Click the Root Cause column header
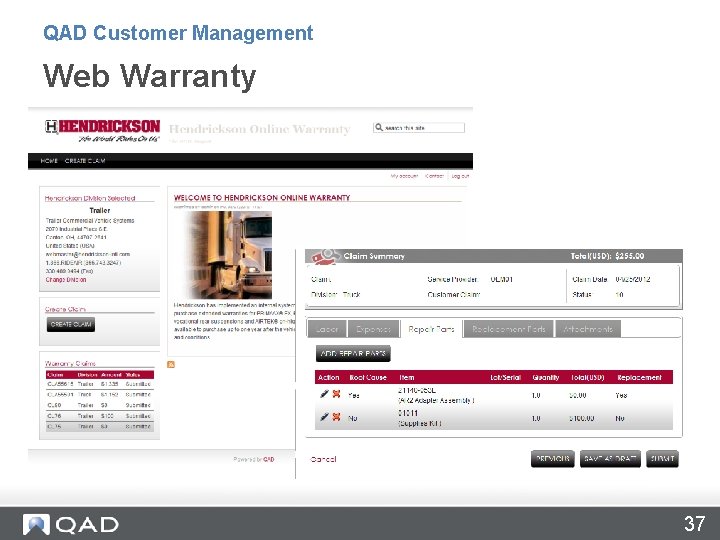Screen dimensions: 720x540 (368, 377)
